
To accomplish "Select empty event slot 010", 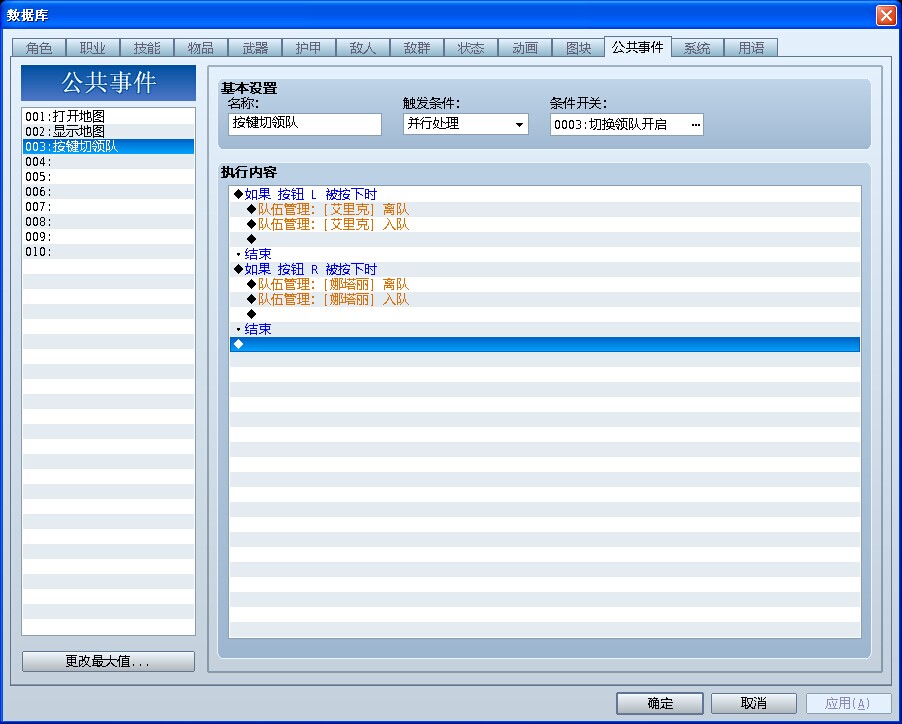I will tap(108, 251).
